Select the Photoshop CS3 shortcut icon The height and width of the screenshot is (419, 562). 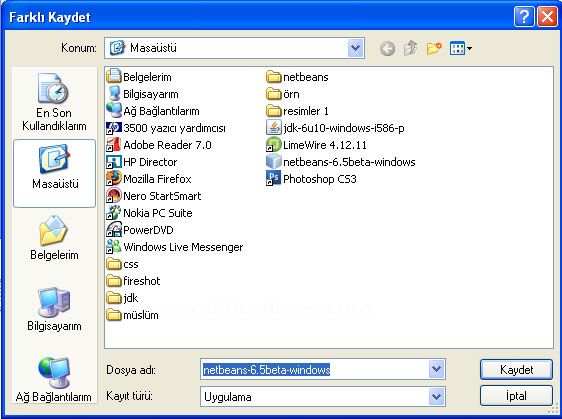[x=274, y=178]
